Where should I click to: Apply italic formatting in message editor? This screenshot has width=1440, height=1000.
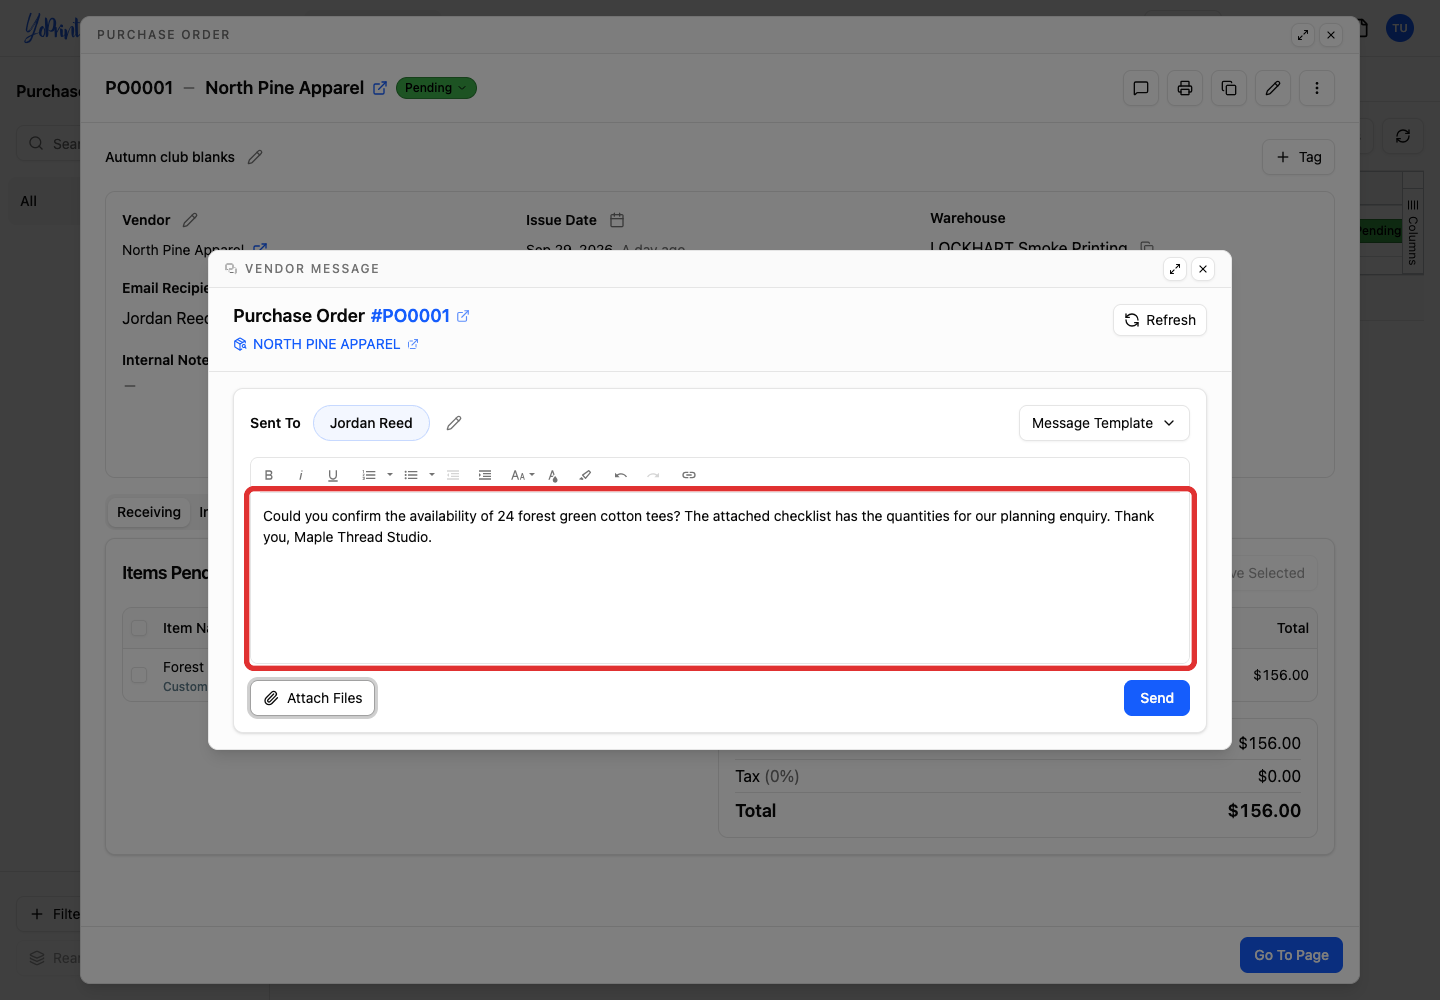301,475
